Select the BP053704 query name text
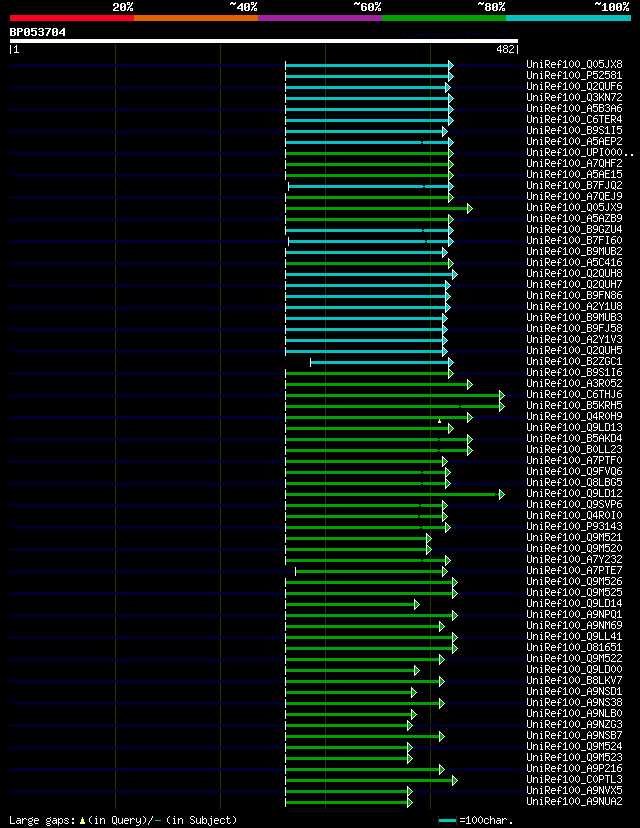 (37, 32)
